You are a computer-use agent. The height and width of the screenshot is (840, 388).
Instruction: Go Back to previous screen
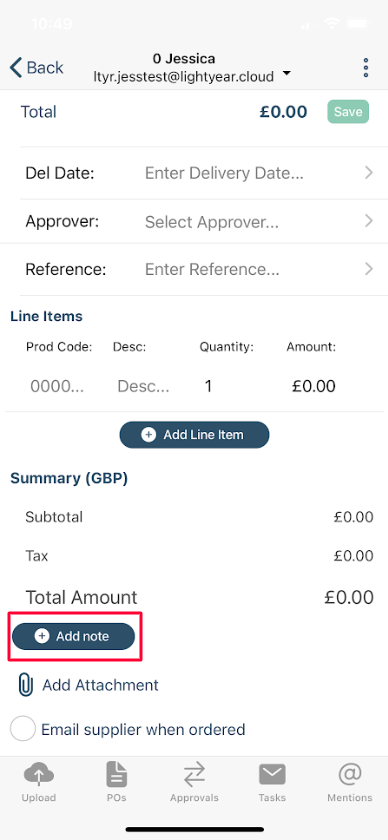pyautogui.click(x=36, y=68)
